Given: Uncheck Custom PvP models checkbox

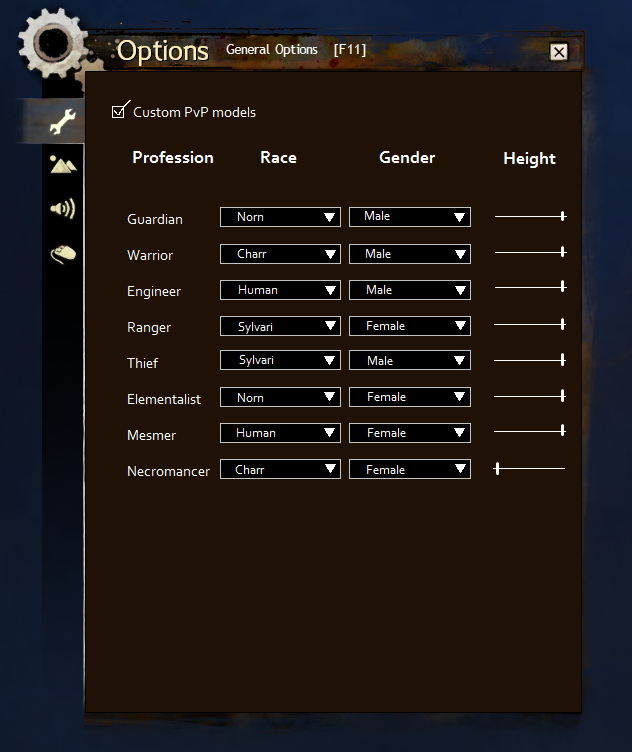Looking at the screenshot, I should pos(118,112).
